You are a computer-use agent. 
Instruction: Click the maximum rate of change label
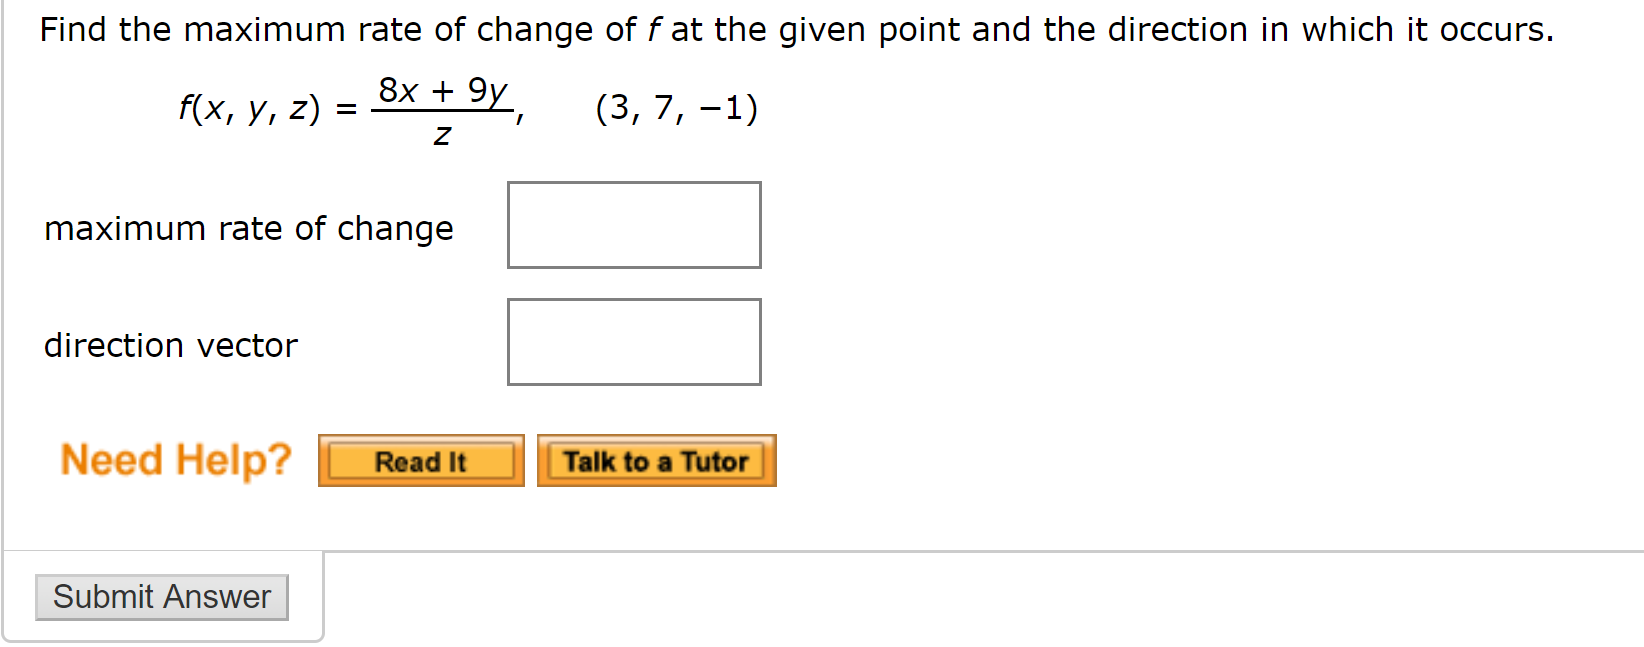pyautogui.click(x=248, y=228)
